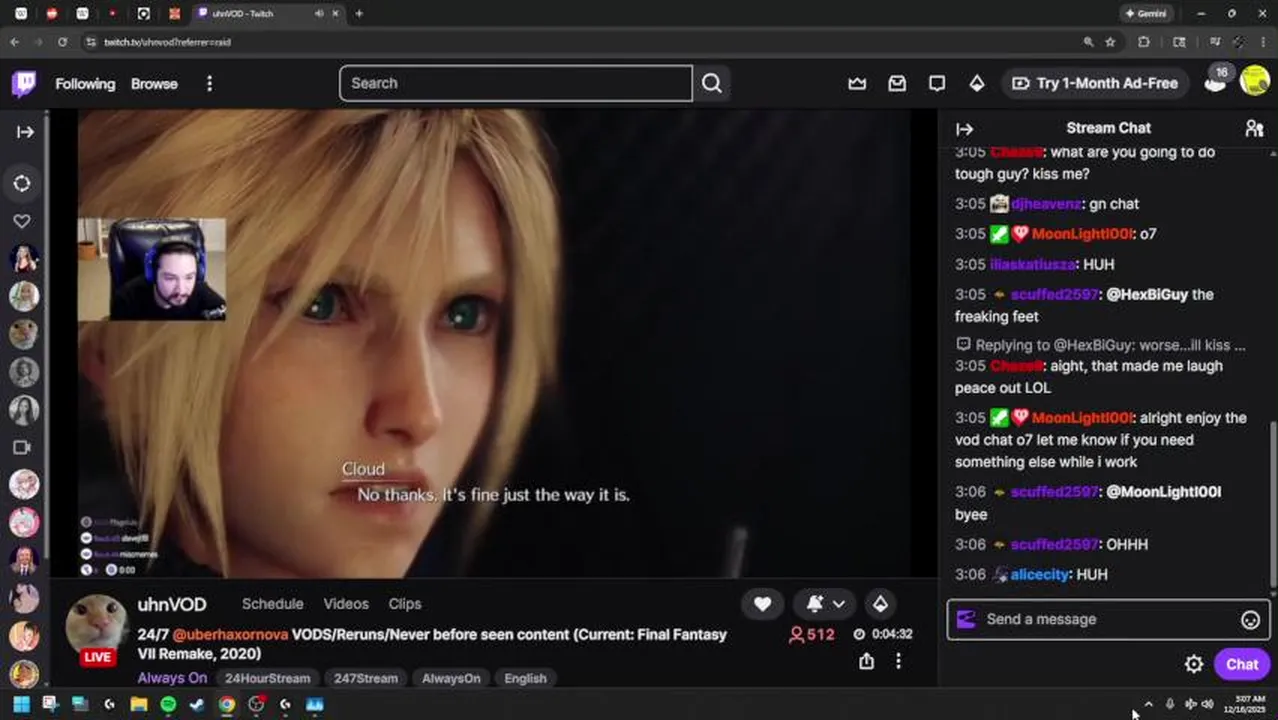The height and width of the screenshot is (720, 1278).
Task: Open the Always On category link
Action: (x=172, y=678)
